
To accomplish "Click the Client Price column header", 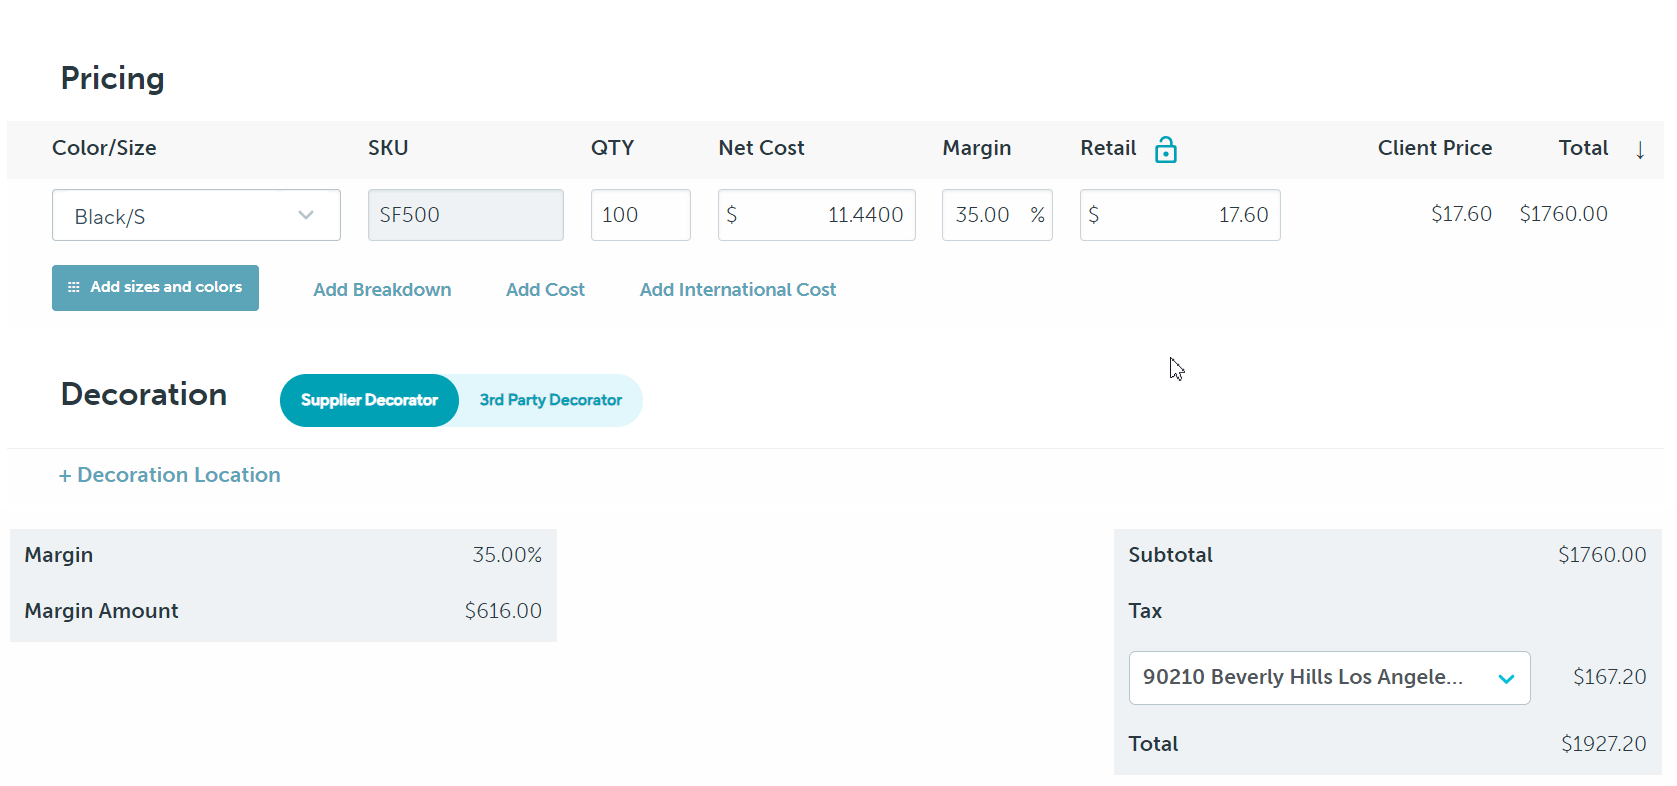I will (1434, 148).
